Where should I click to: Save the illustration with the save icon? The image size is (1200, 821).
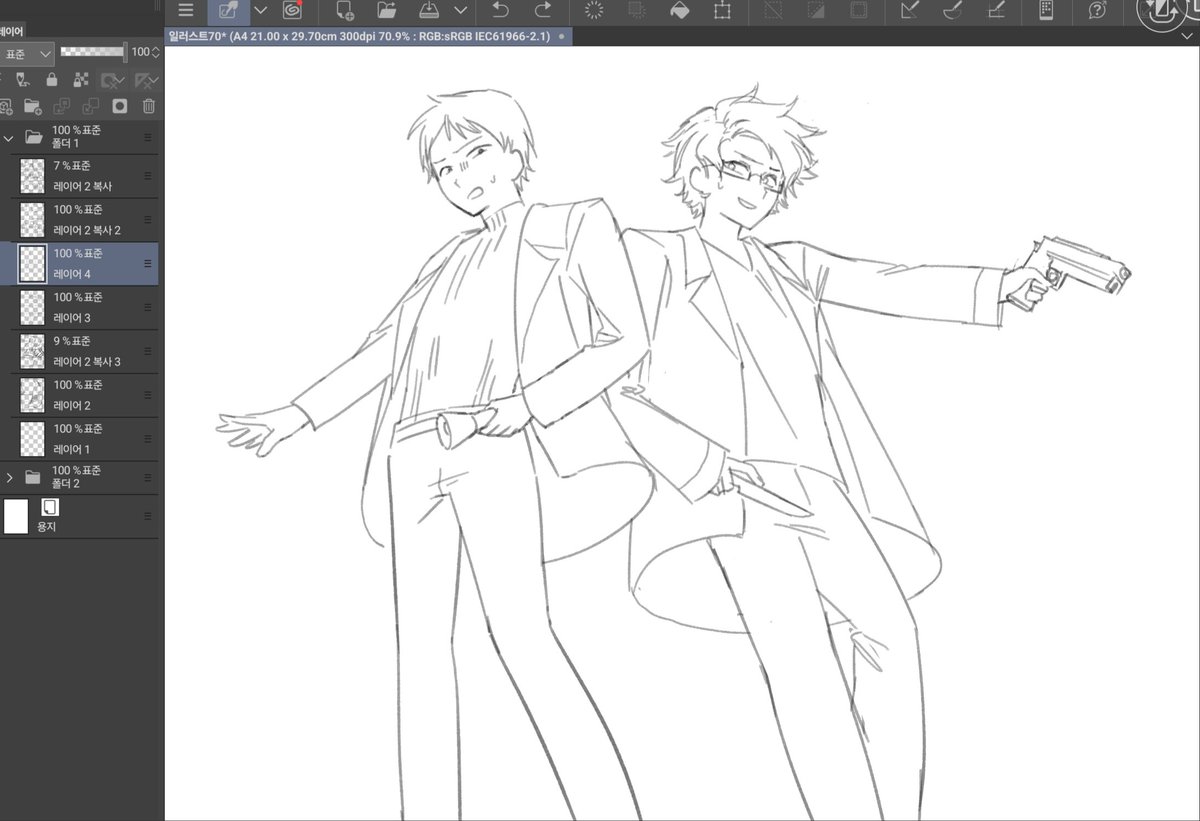[428, 11]
